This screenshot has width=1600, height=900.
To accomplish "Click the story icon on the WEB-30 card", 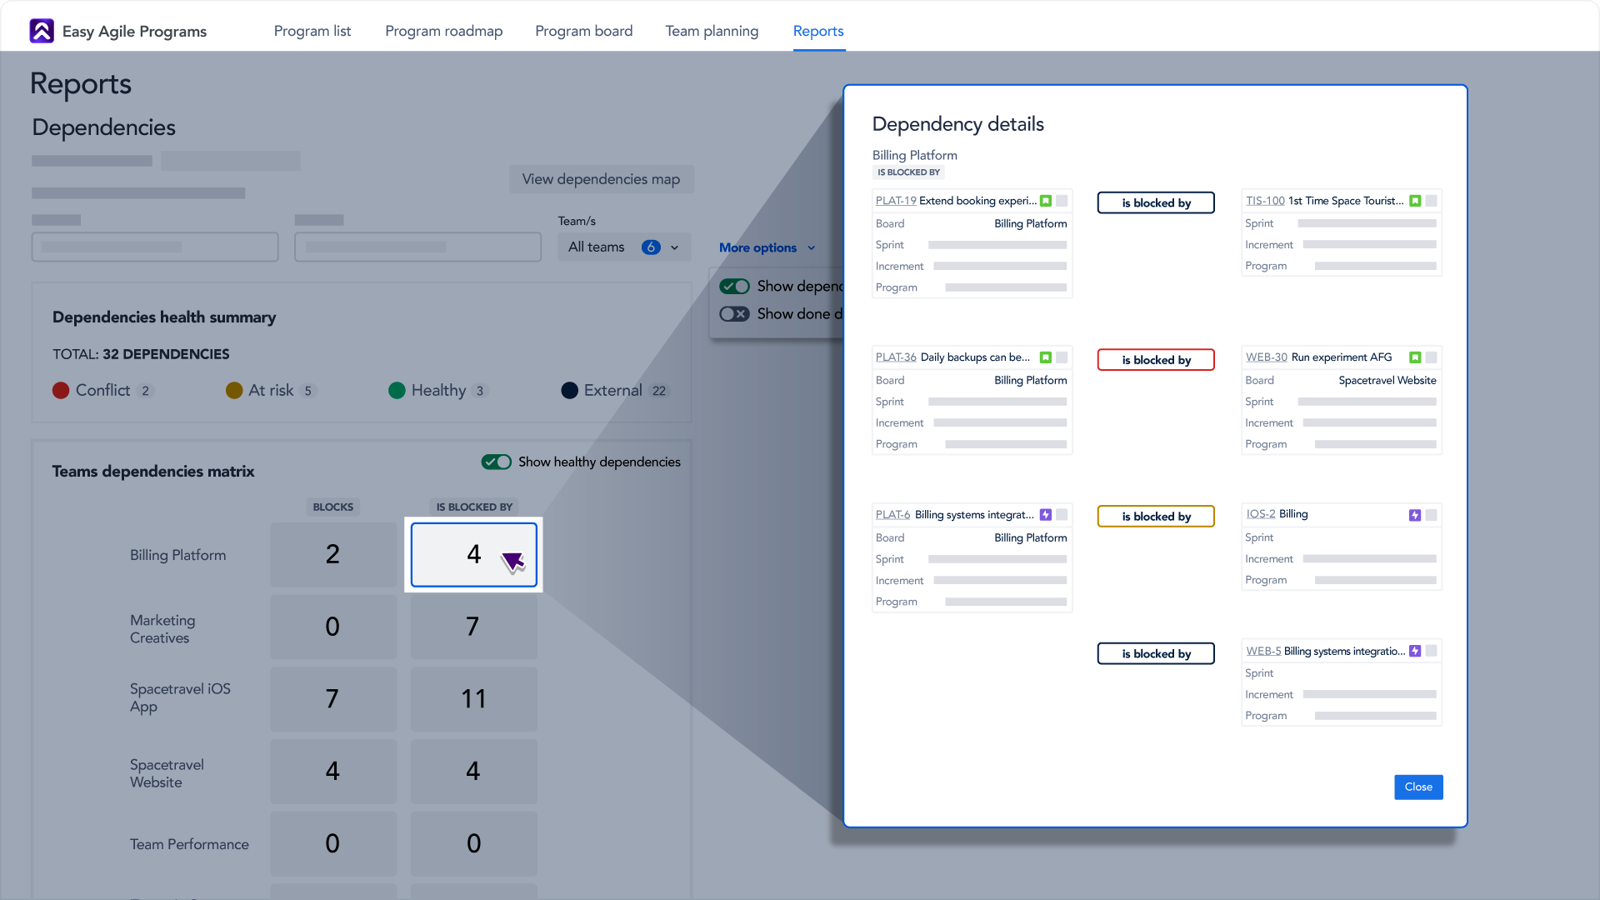I will (1415, 357).
